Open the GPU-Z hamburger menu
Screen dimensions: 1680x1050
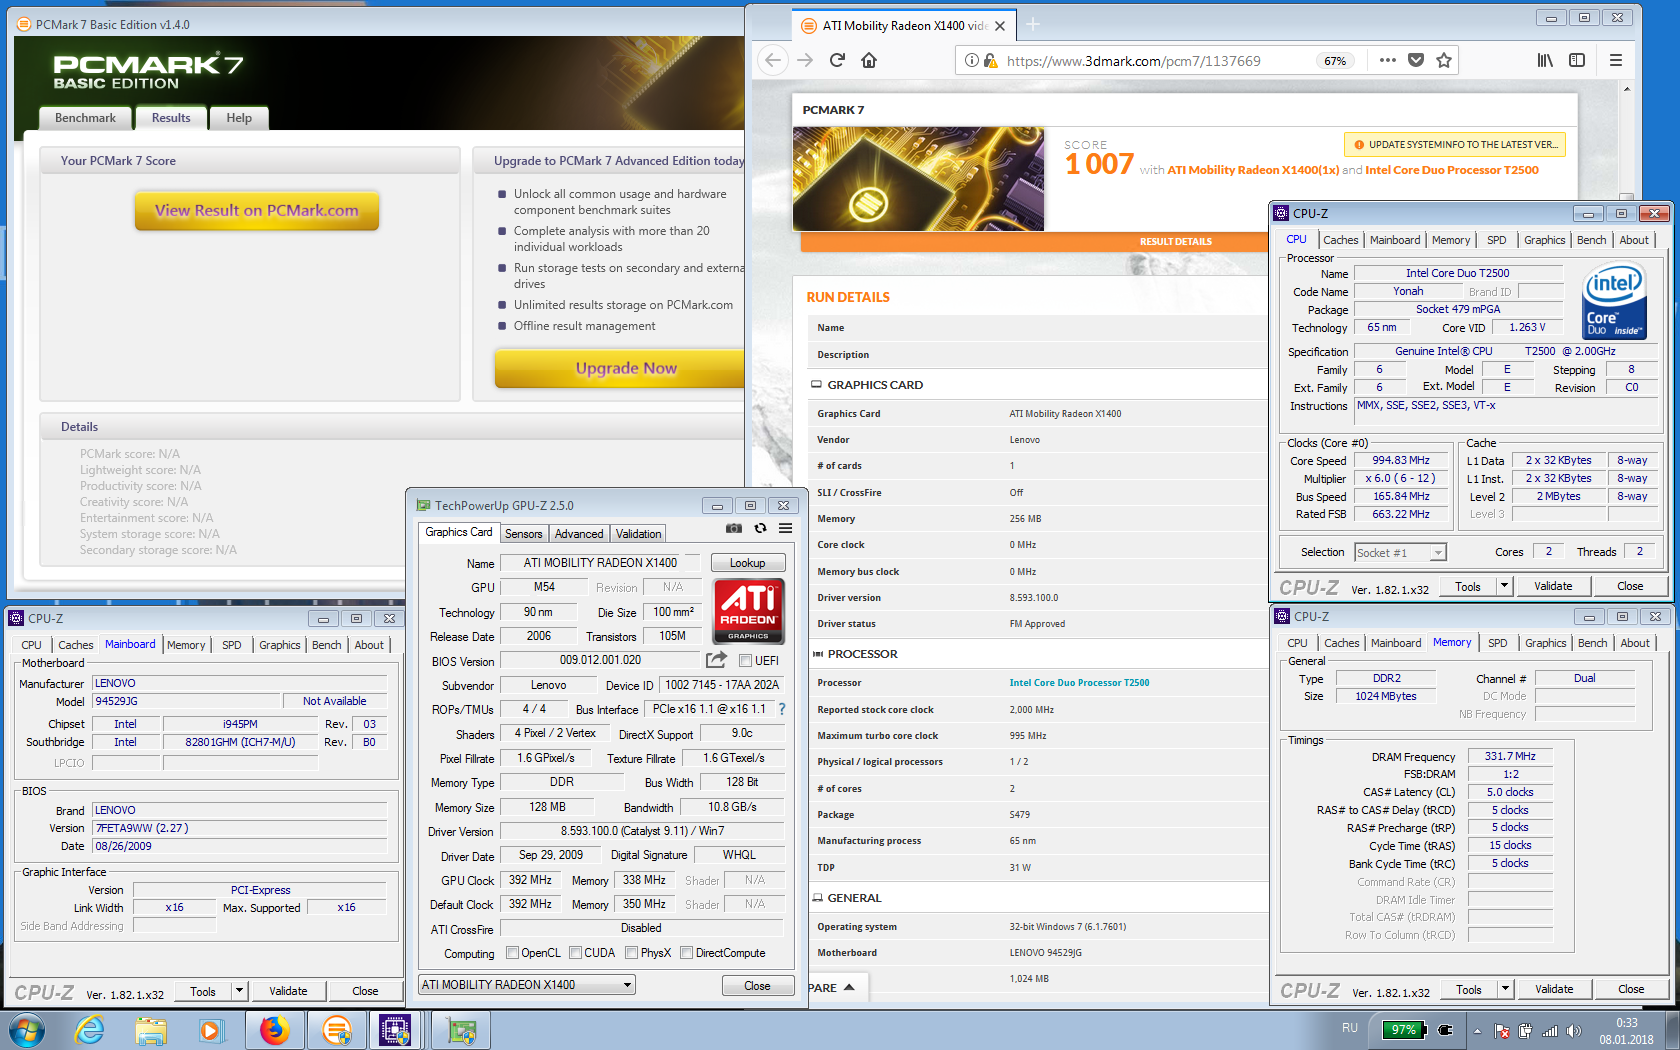point(786,528)
